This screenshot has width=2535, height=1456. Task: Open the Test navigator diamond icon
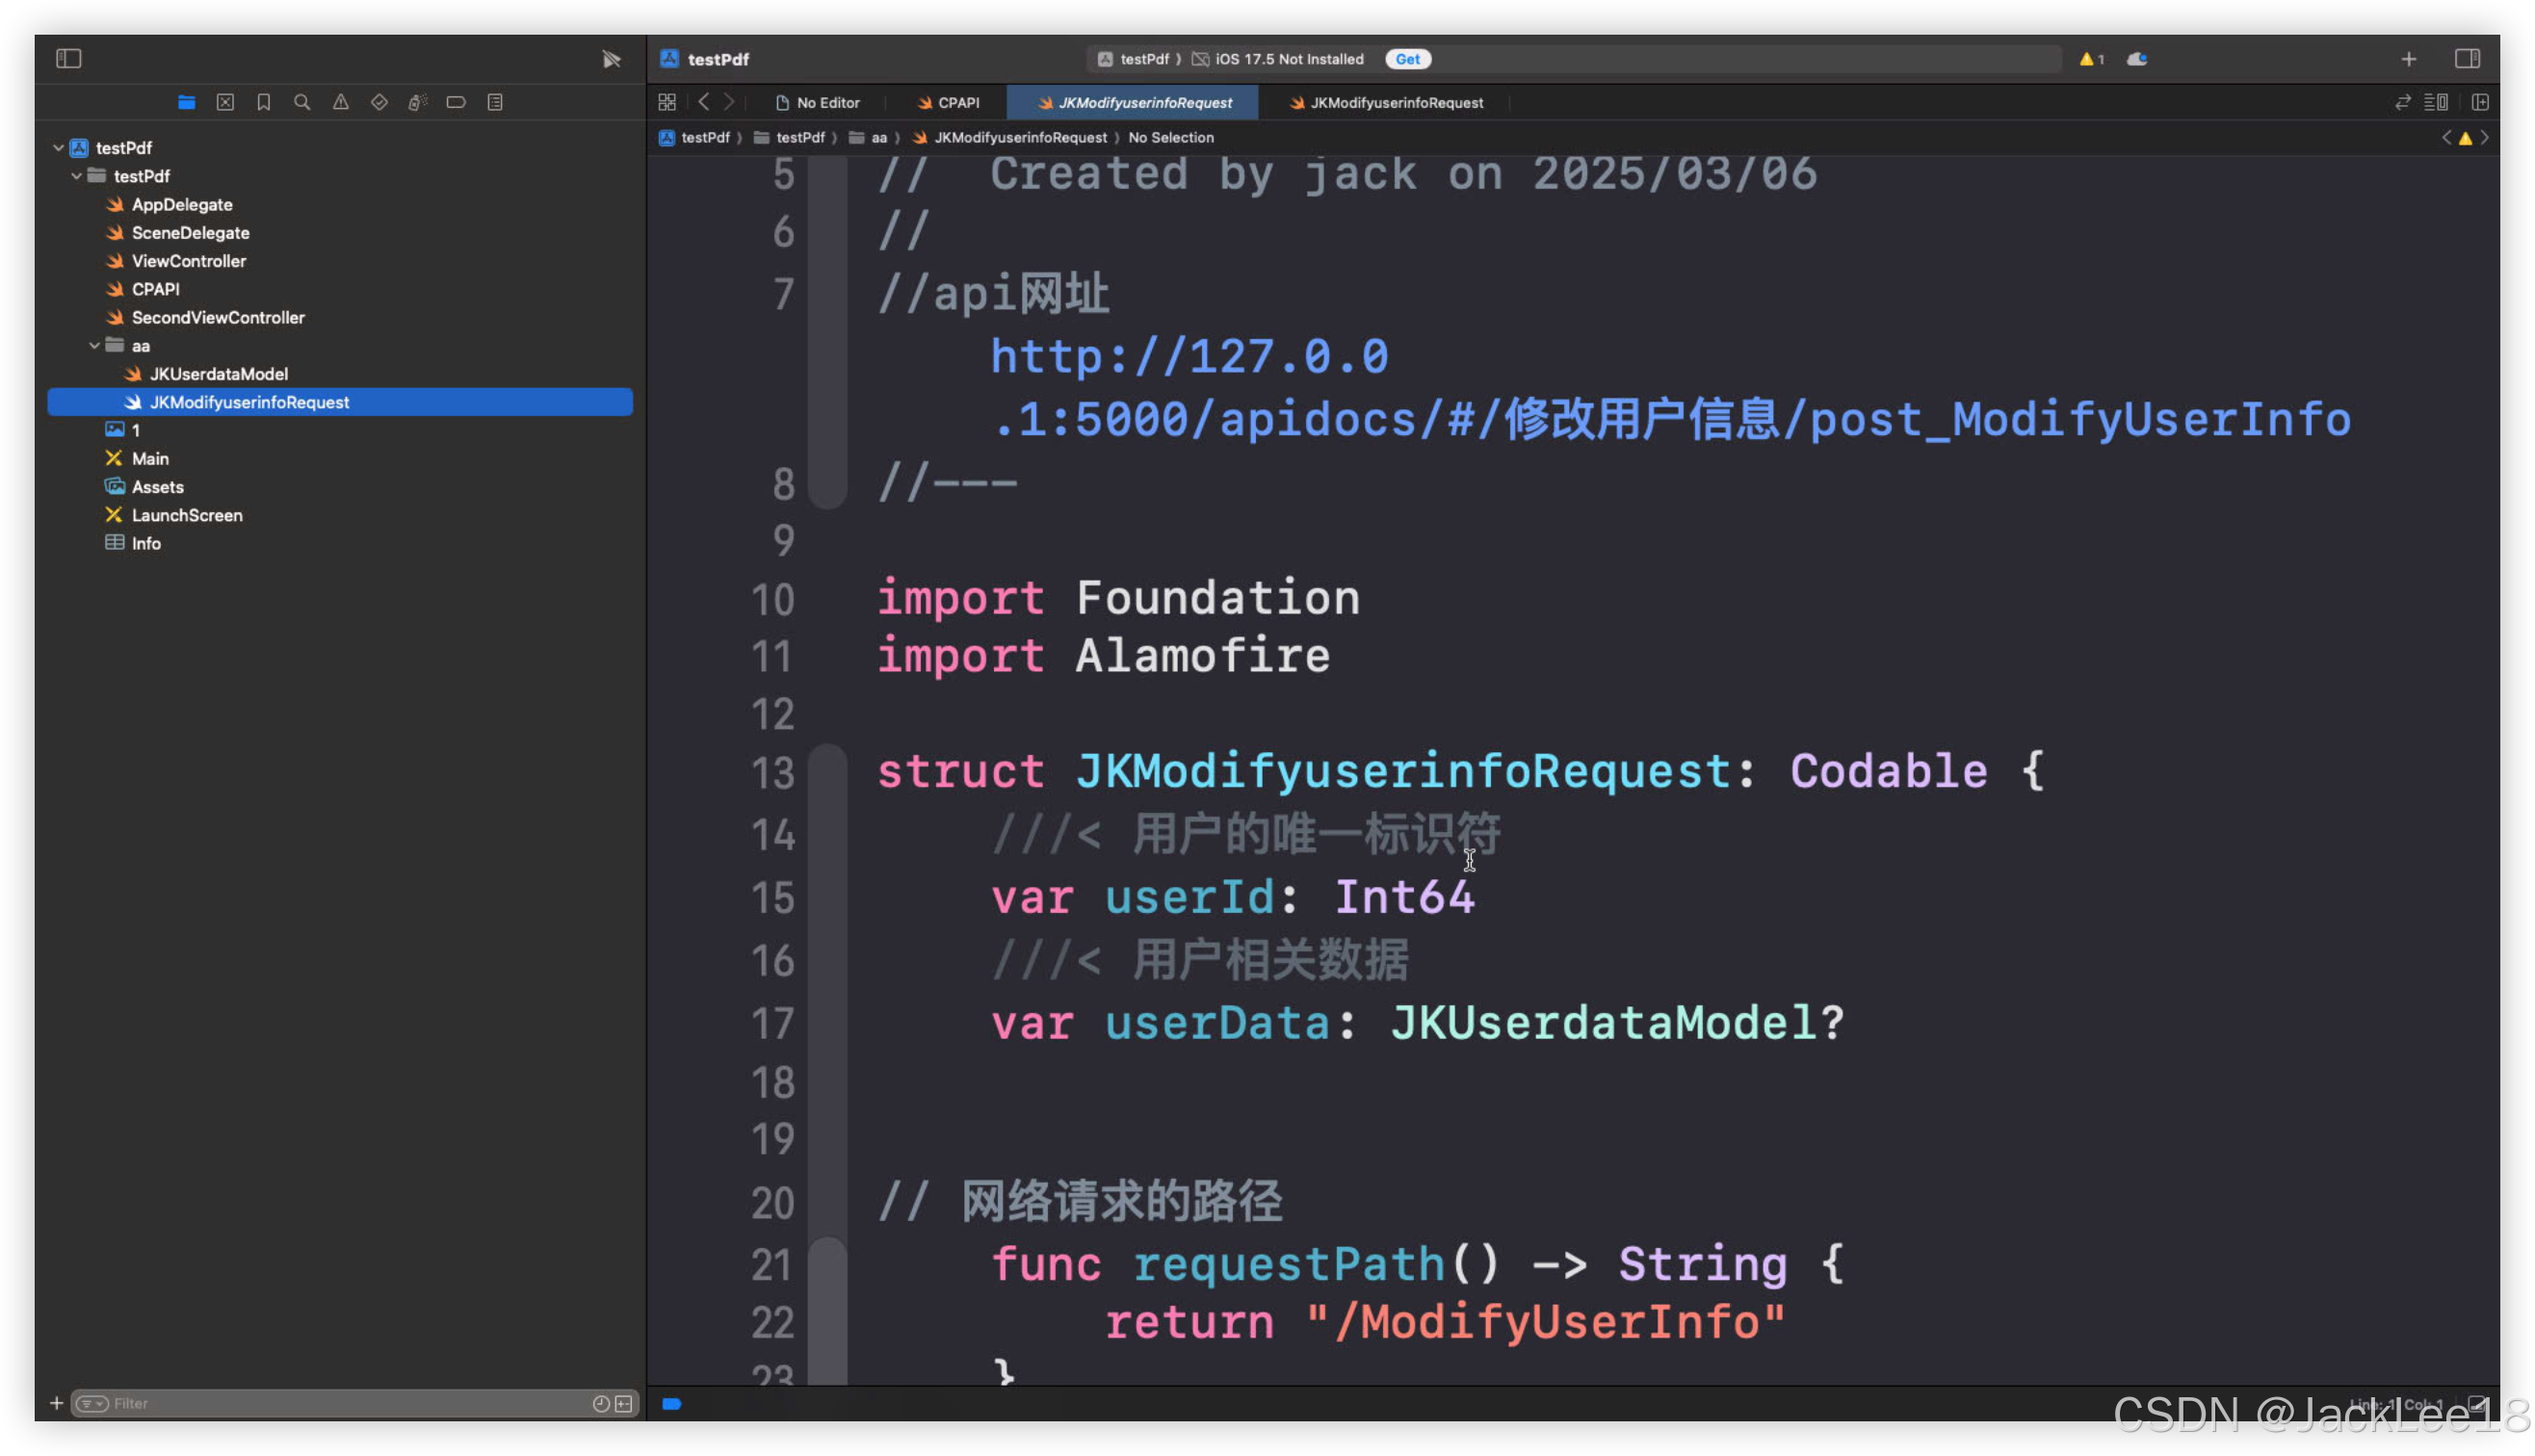click(x=379, y=102)
